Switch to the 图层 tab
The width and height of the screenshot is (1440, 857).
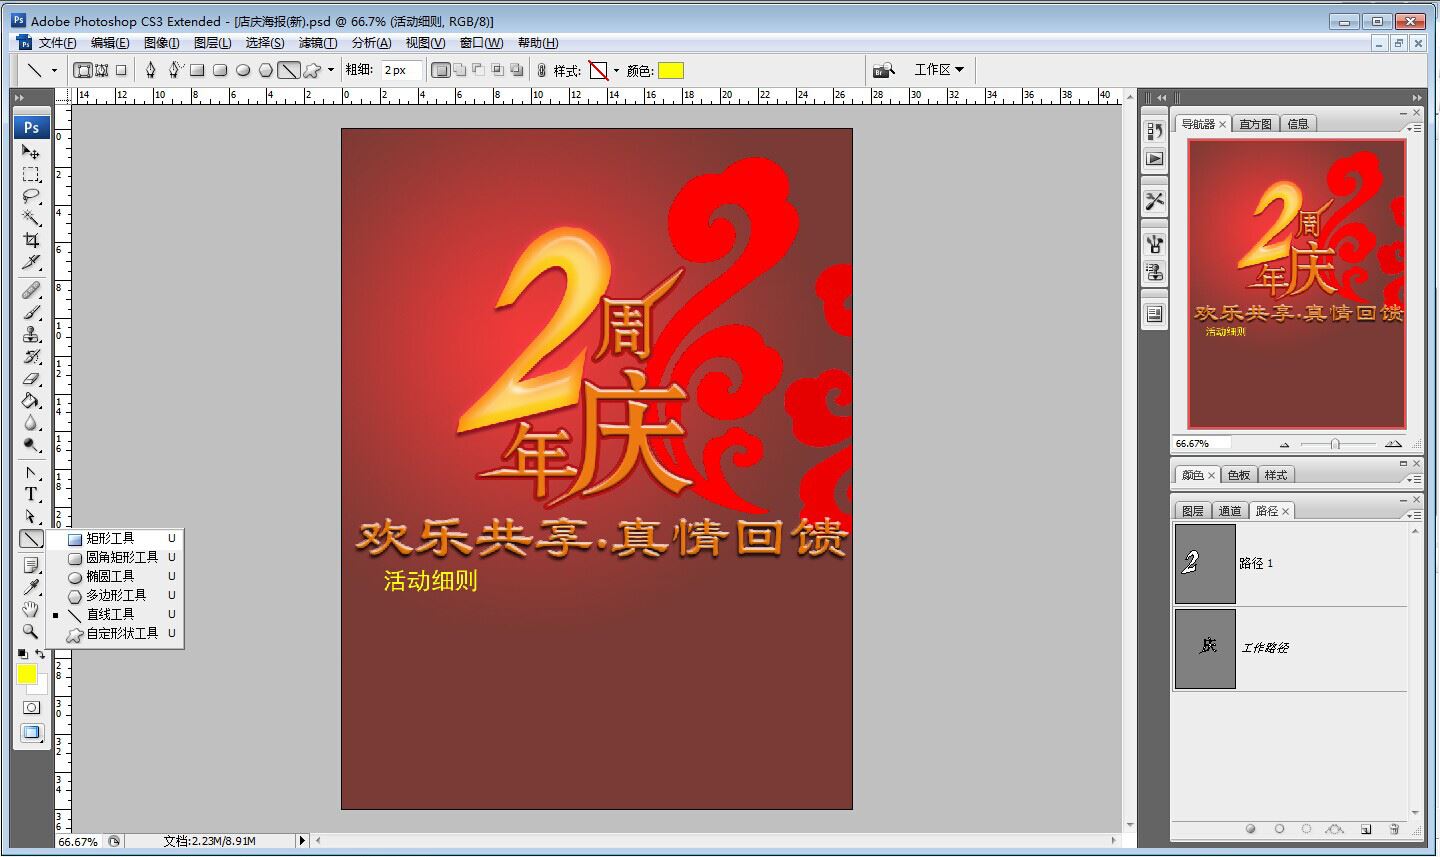pos(1192,511)
